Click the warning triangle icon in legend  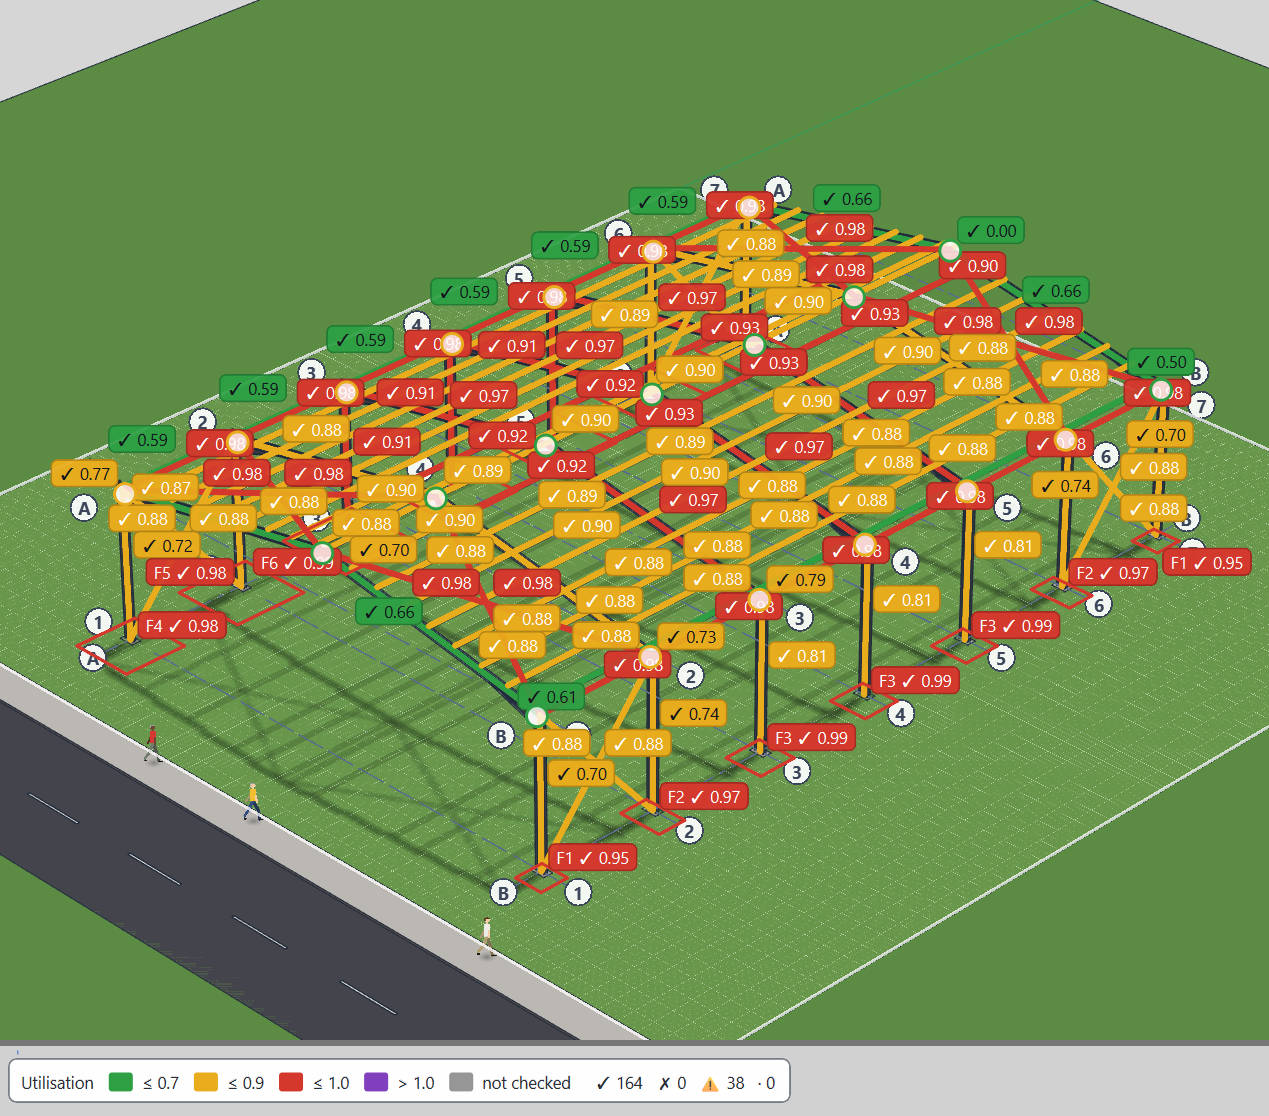point(710,1084)
